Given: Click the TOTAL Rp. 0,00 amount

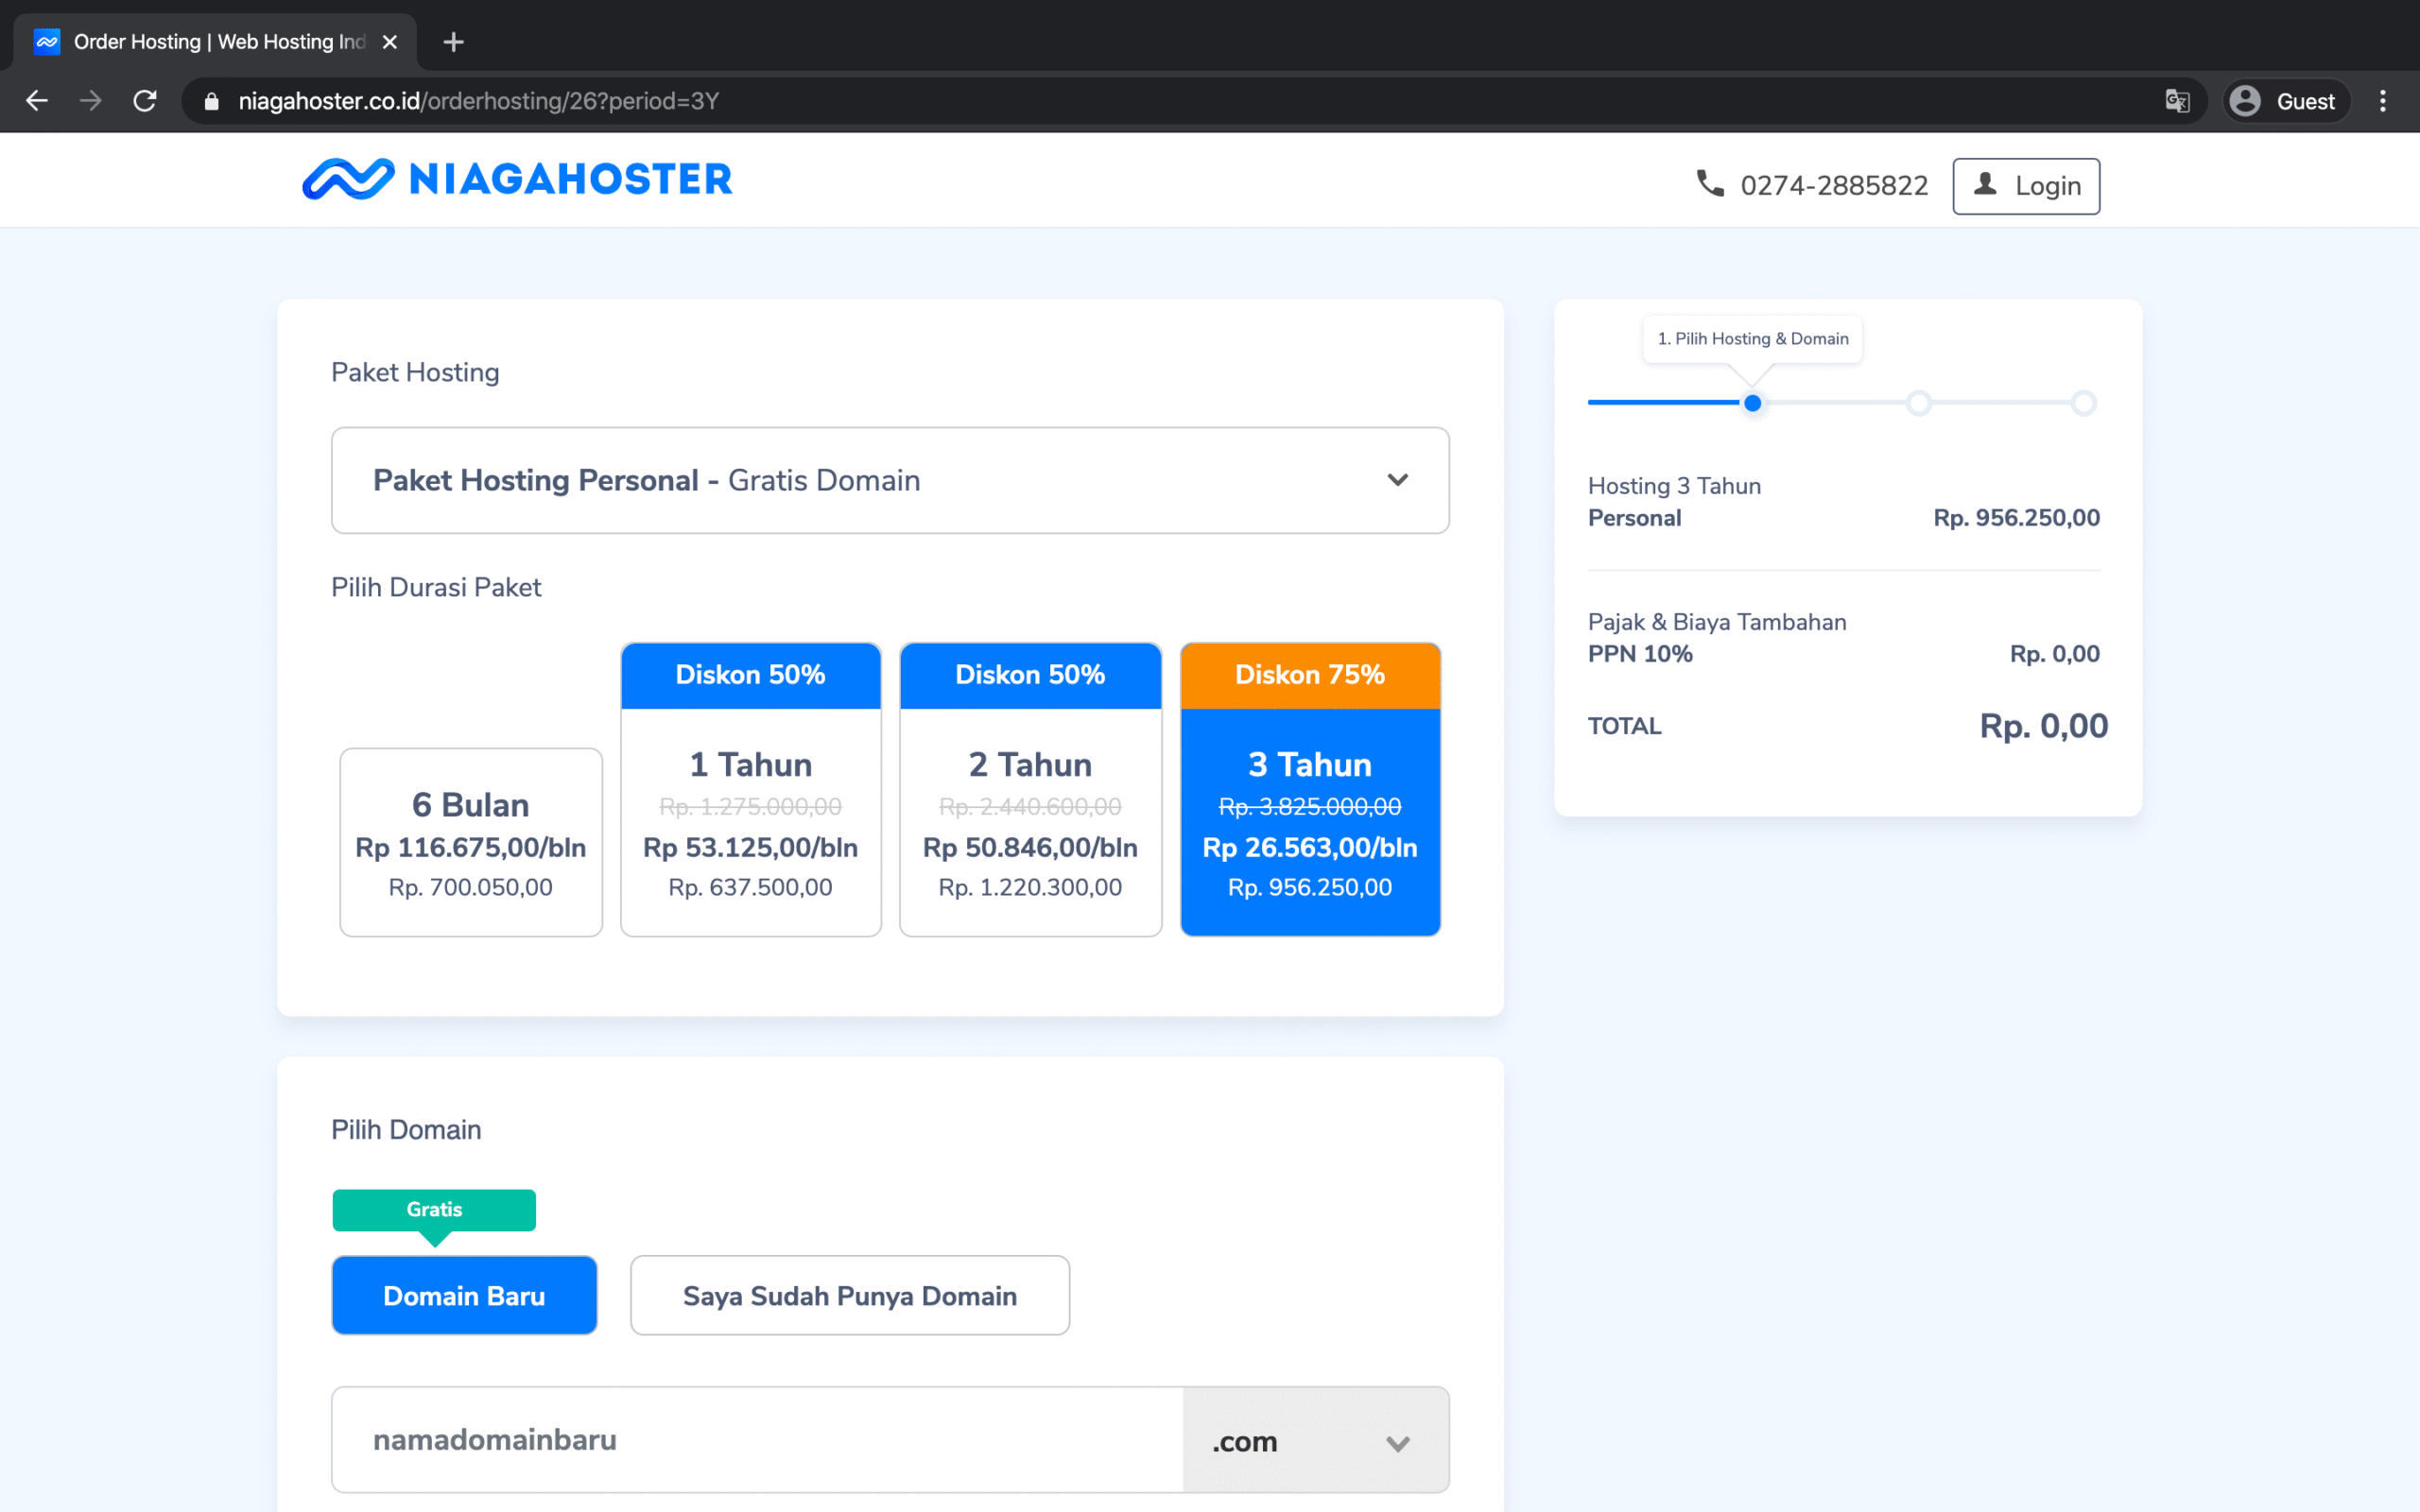Looking at the screenshot, I should click(2043, 726).
